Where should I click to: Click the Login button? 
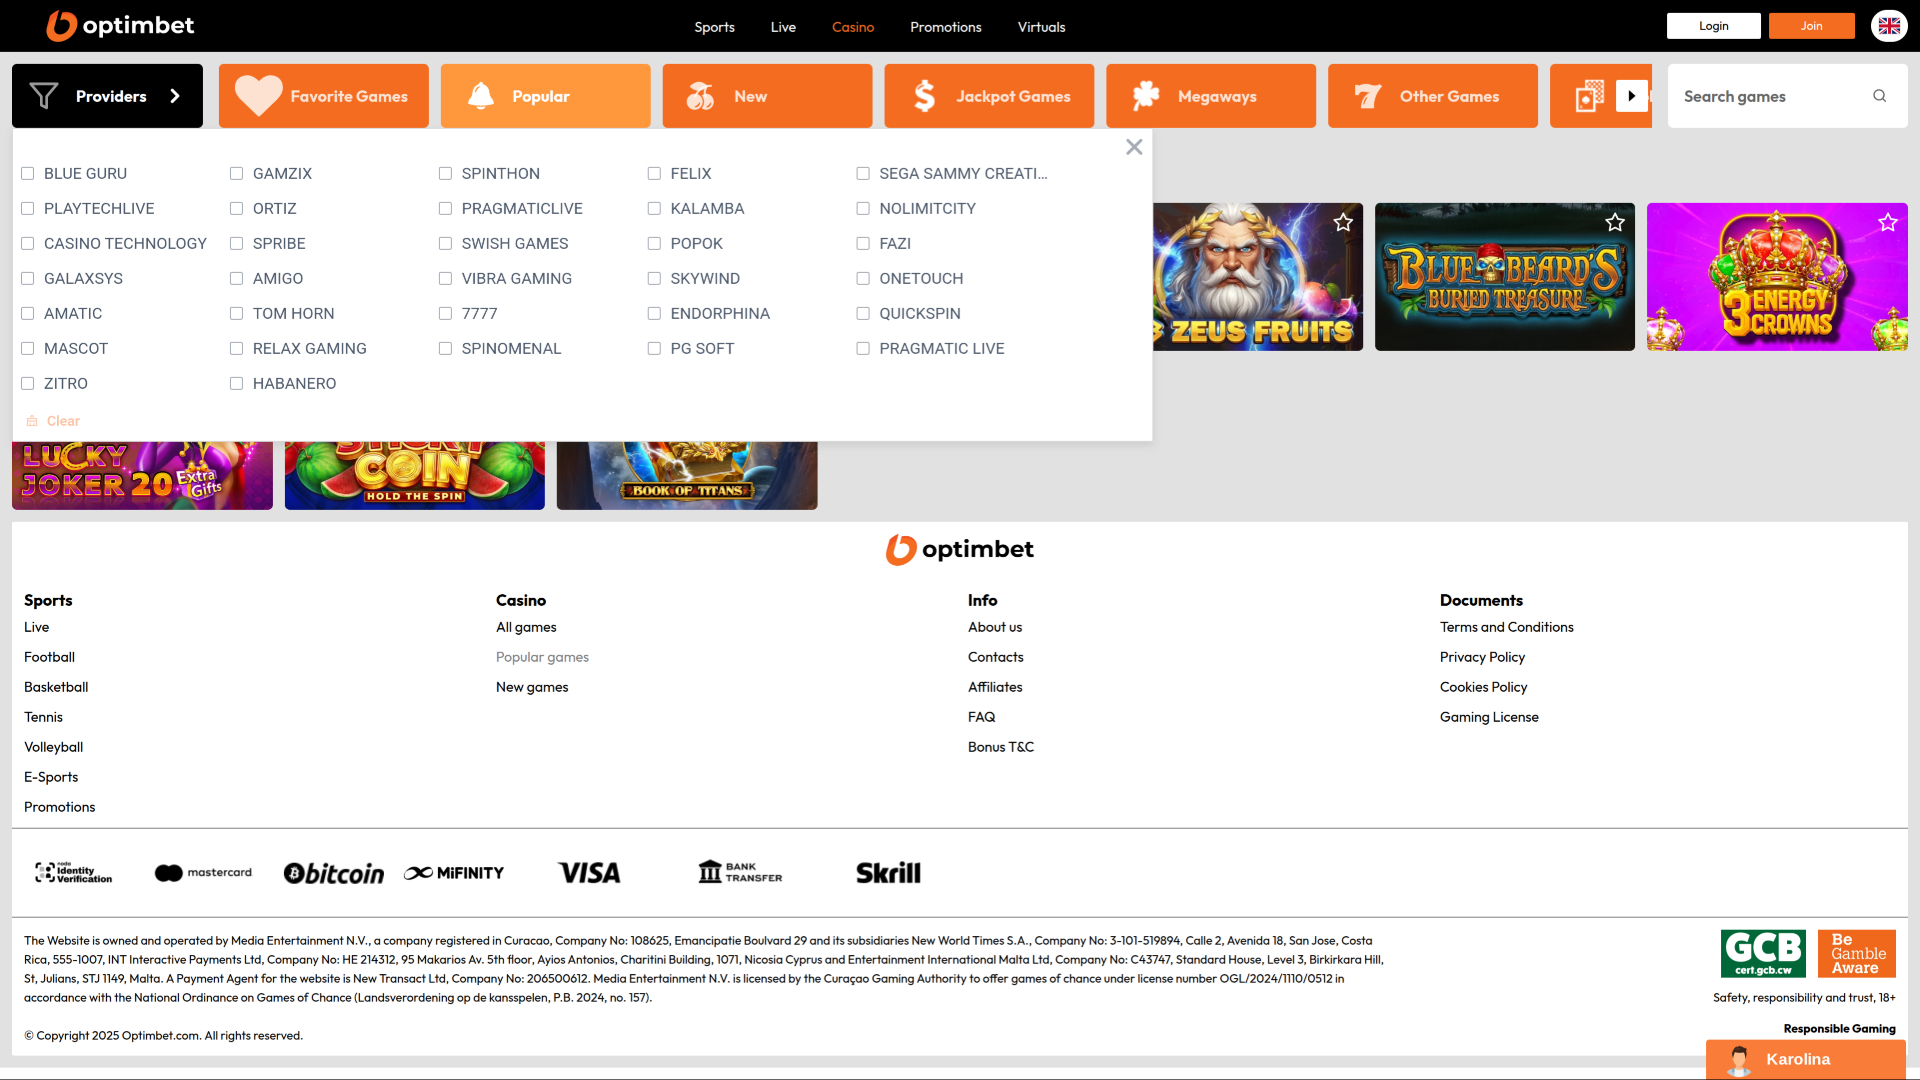pos(1713,26)
